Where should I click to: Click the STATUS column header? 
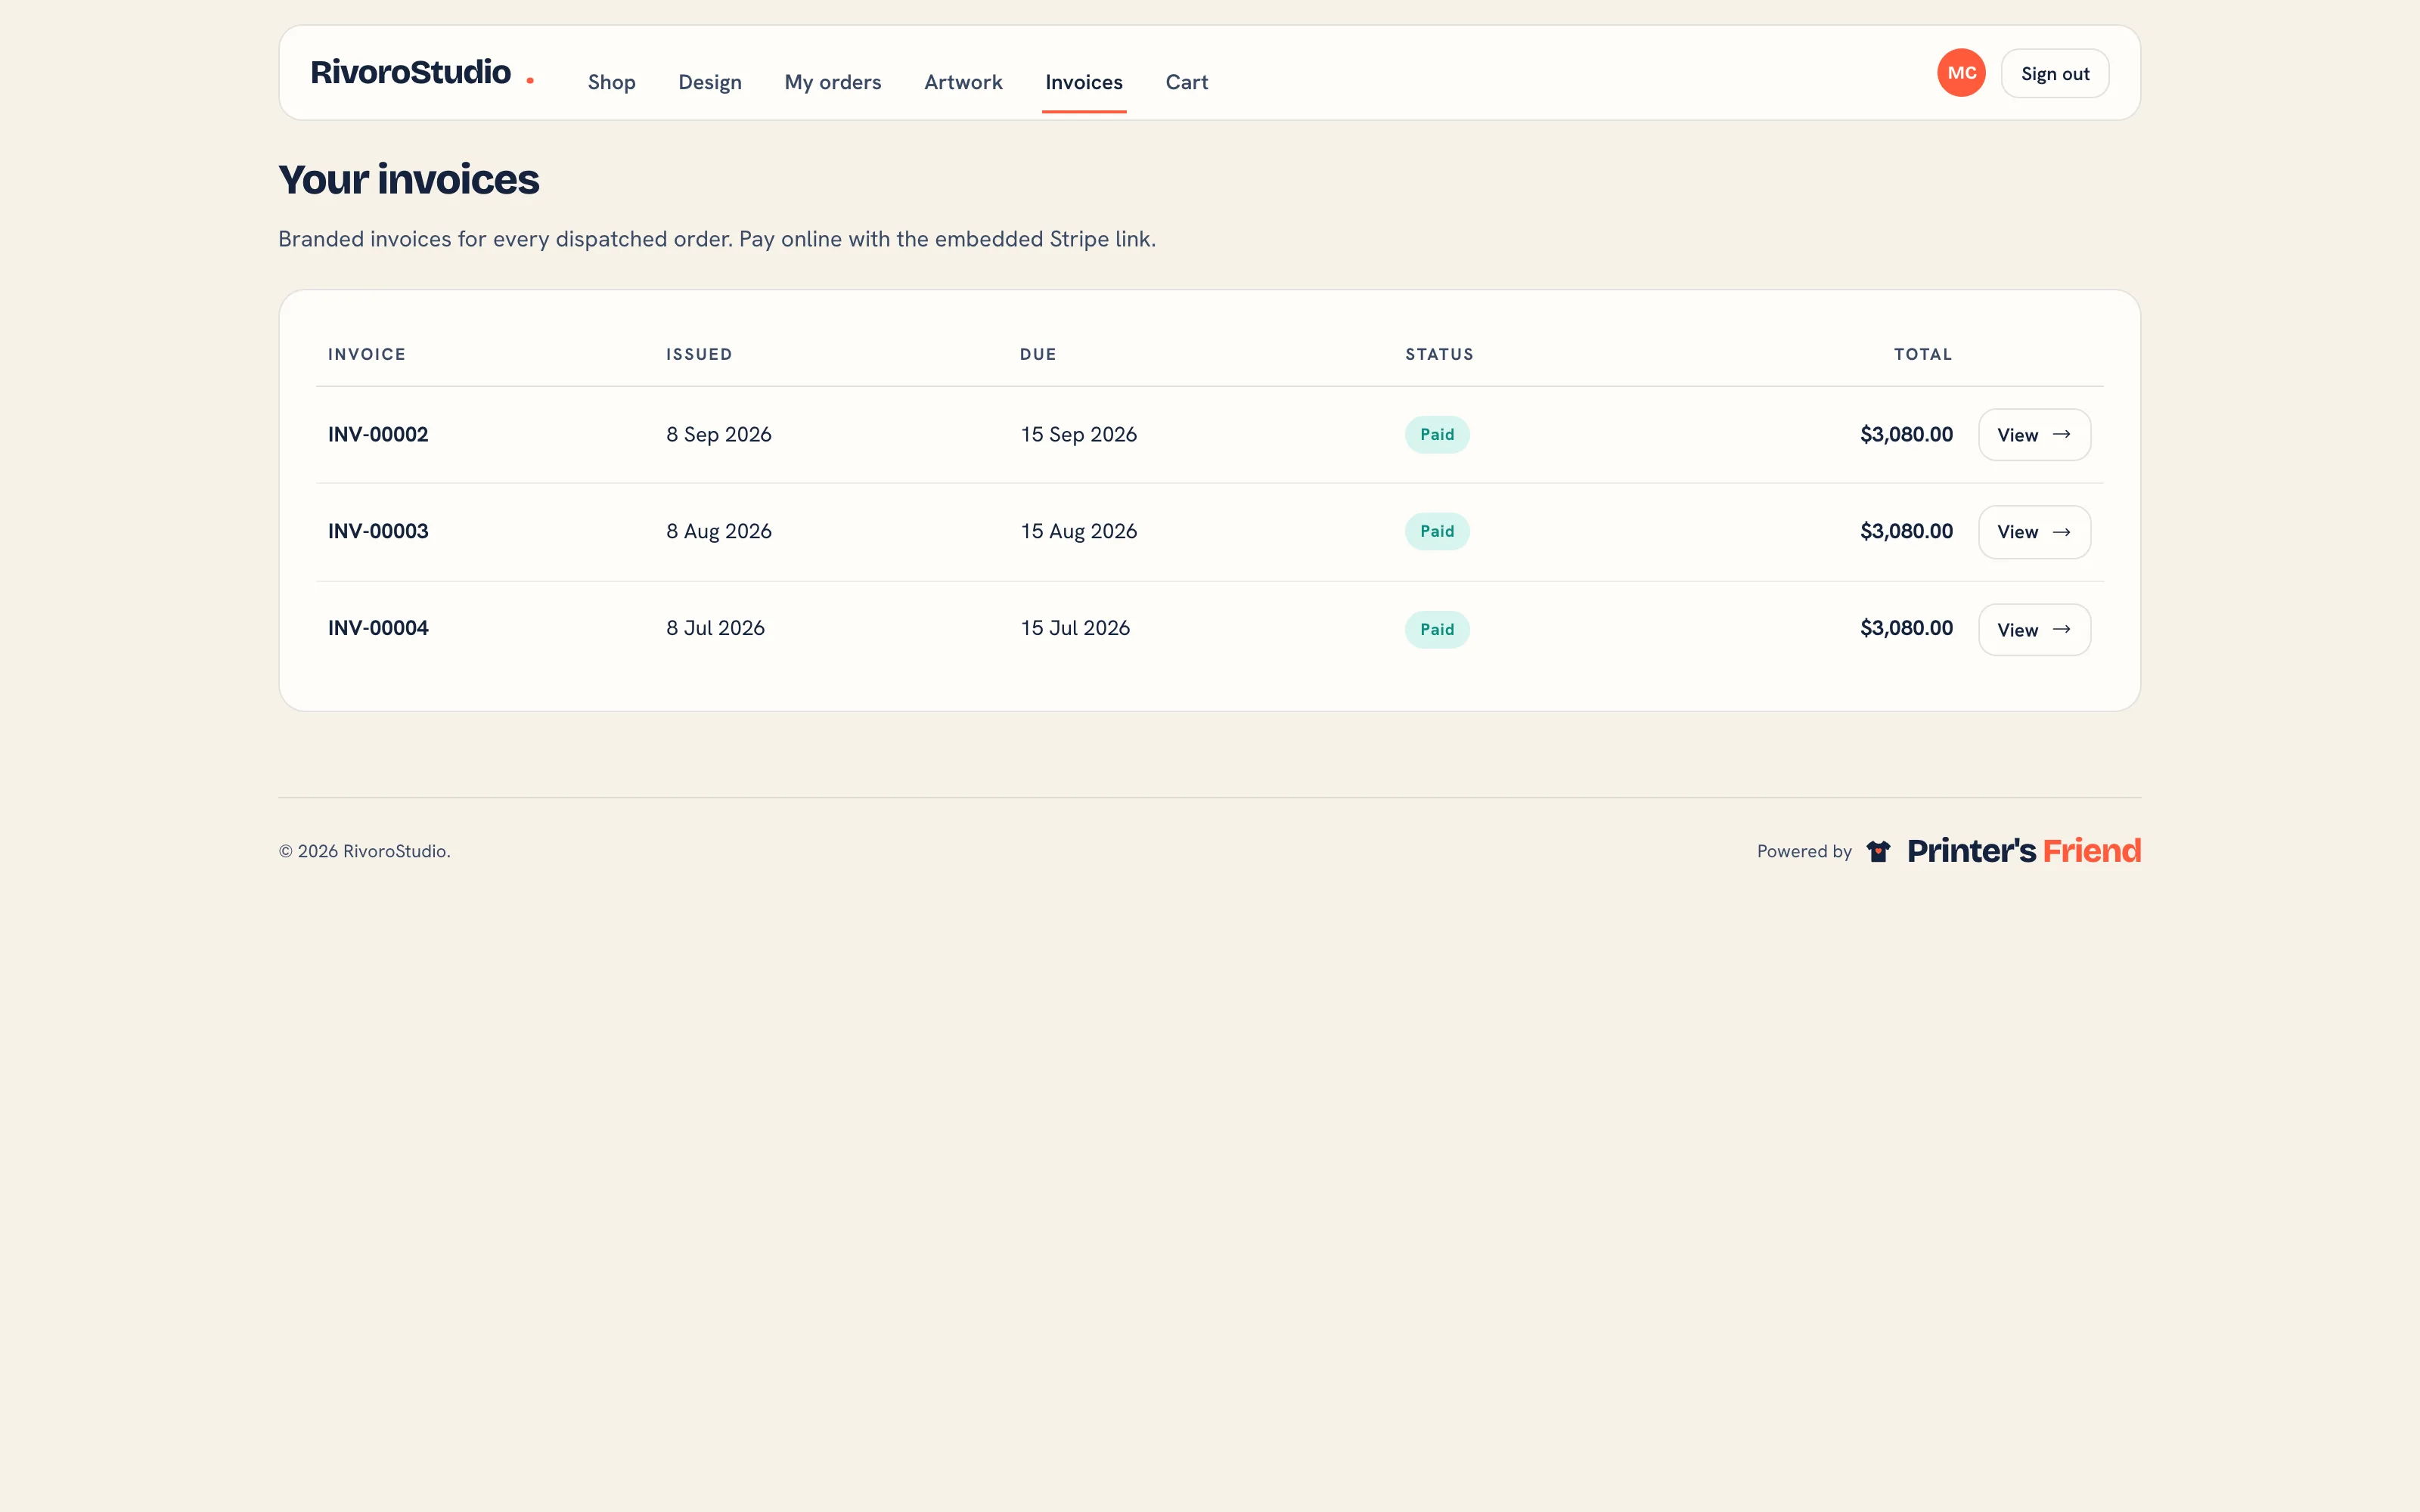pos(1439,354)
